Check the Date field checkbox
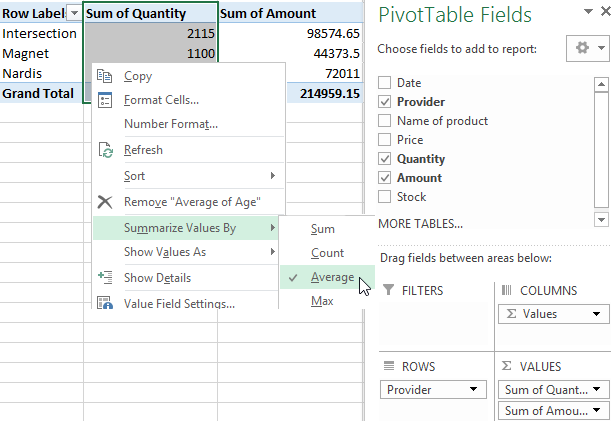 (x=386, y=83)
